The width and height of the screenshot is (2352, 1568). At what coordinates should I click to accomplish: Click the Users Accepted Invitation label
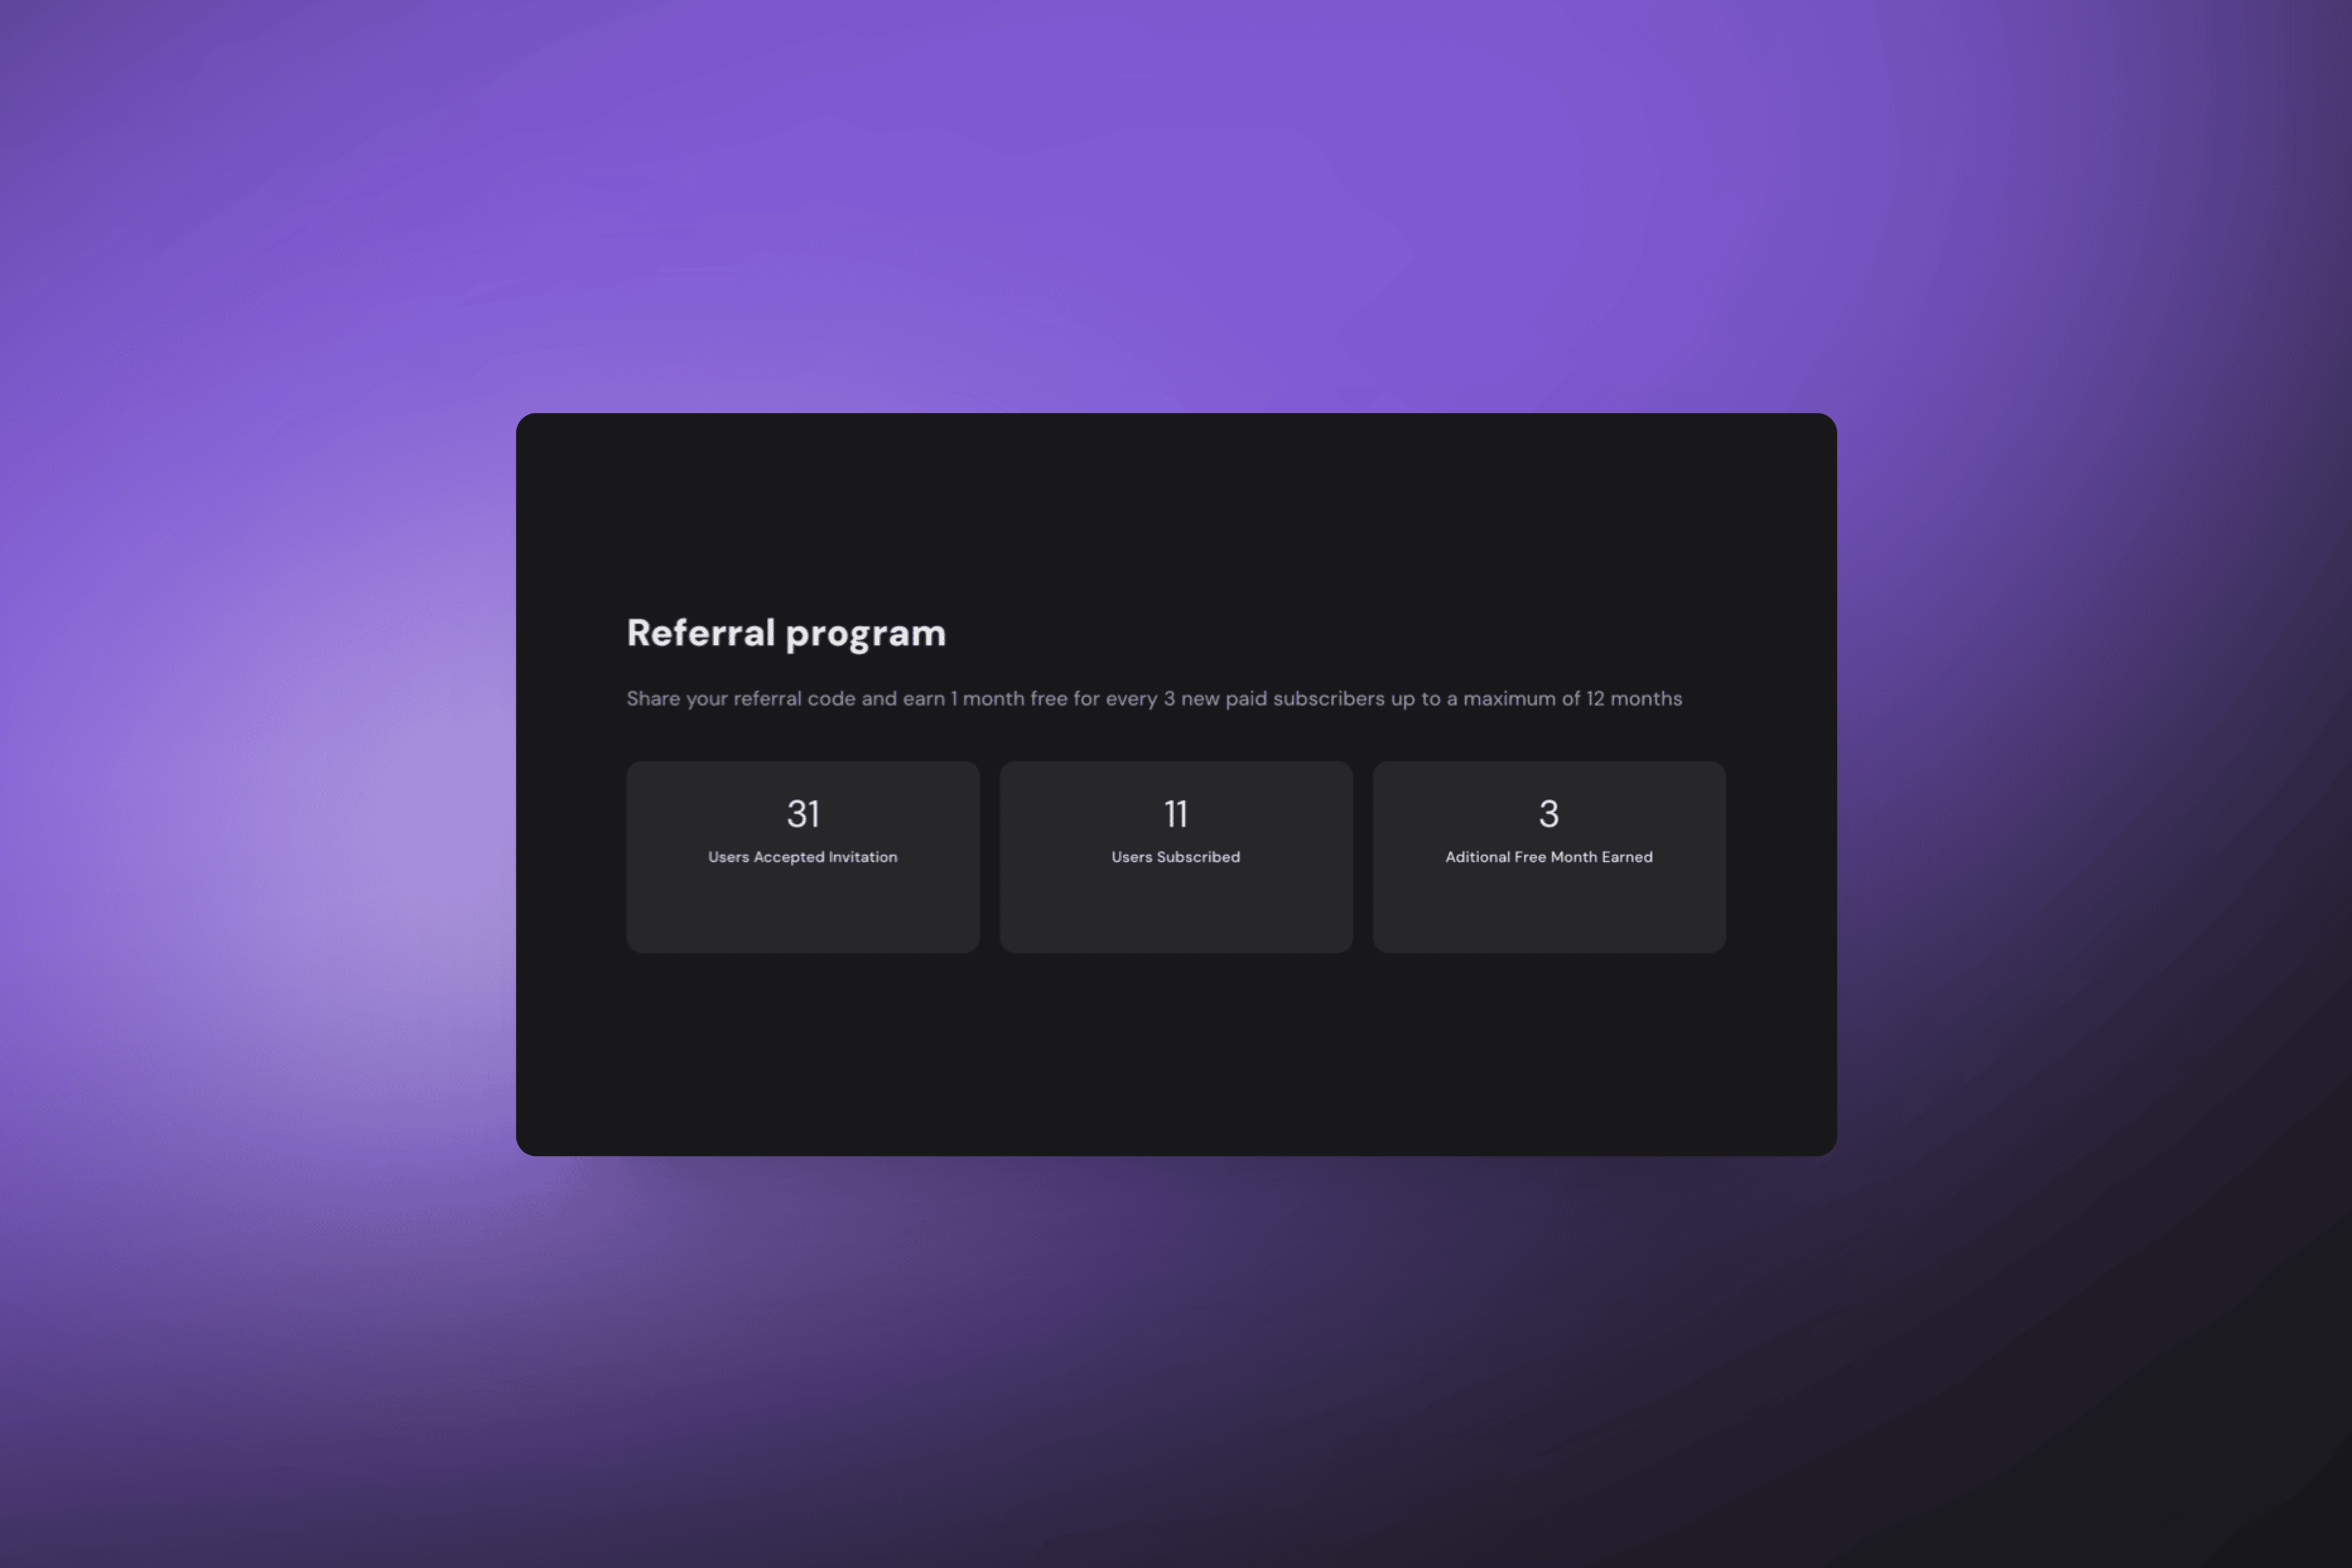pyautogui.click(x=803, y=857)
